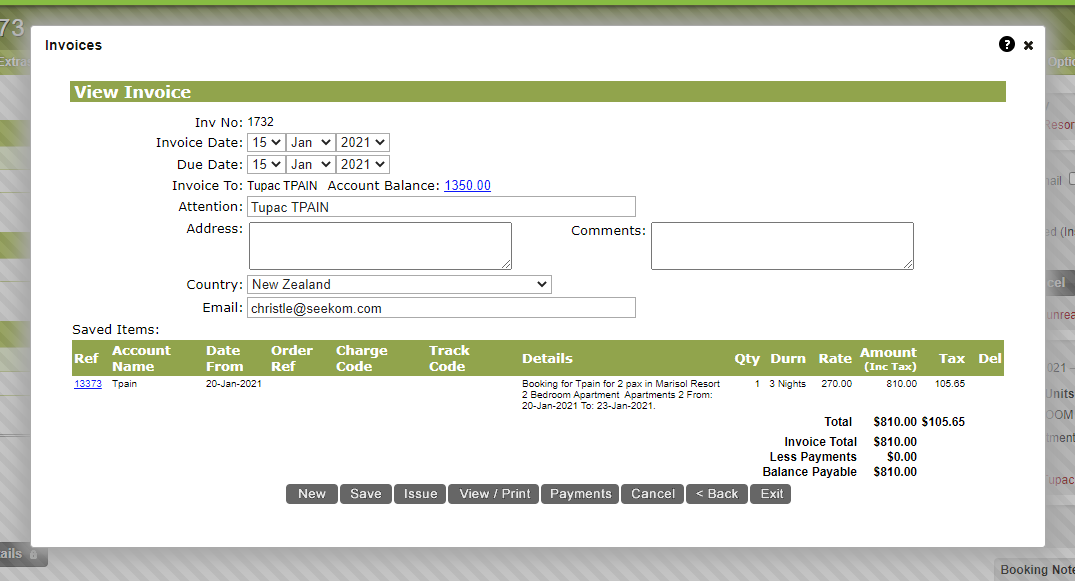This screenshot has width=1075, height=581.
Task: Create a New invoice
Action: (311, 493)
